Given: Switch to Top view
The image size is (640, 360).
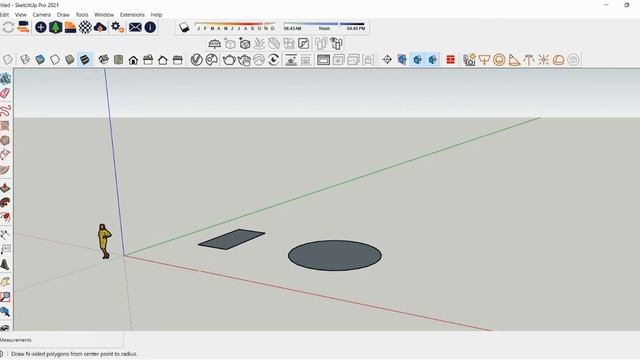Looking at the screenshot, I should coord(118,60).
